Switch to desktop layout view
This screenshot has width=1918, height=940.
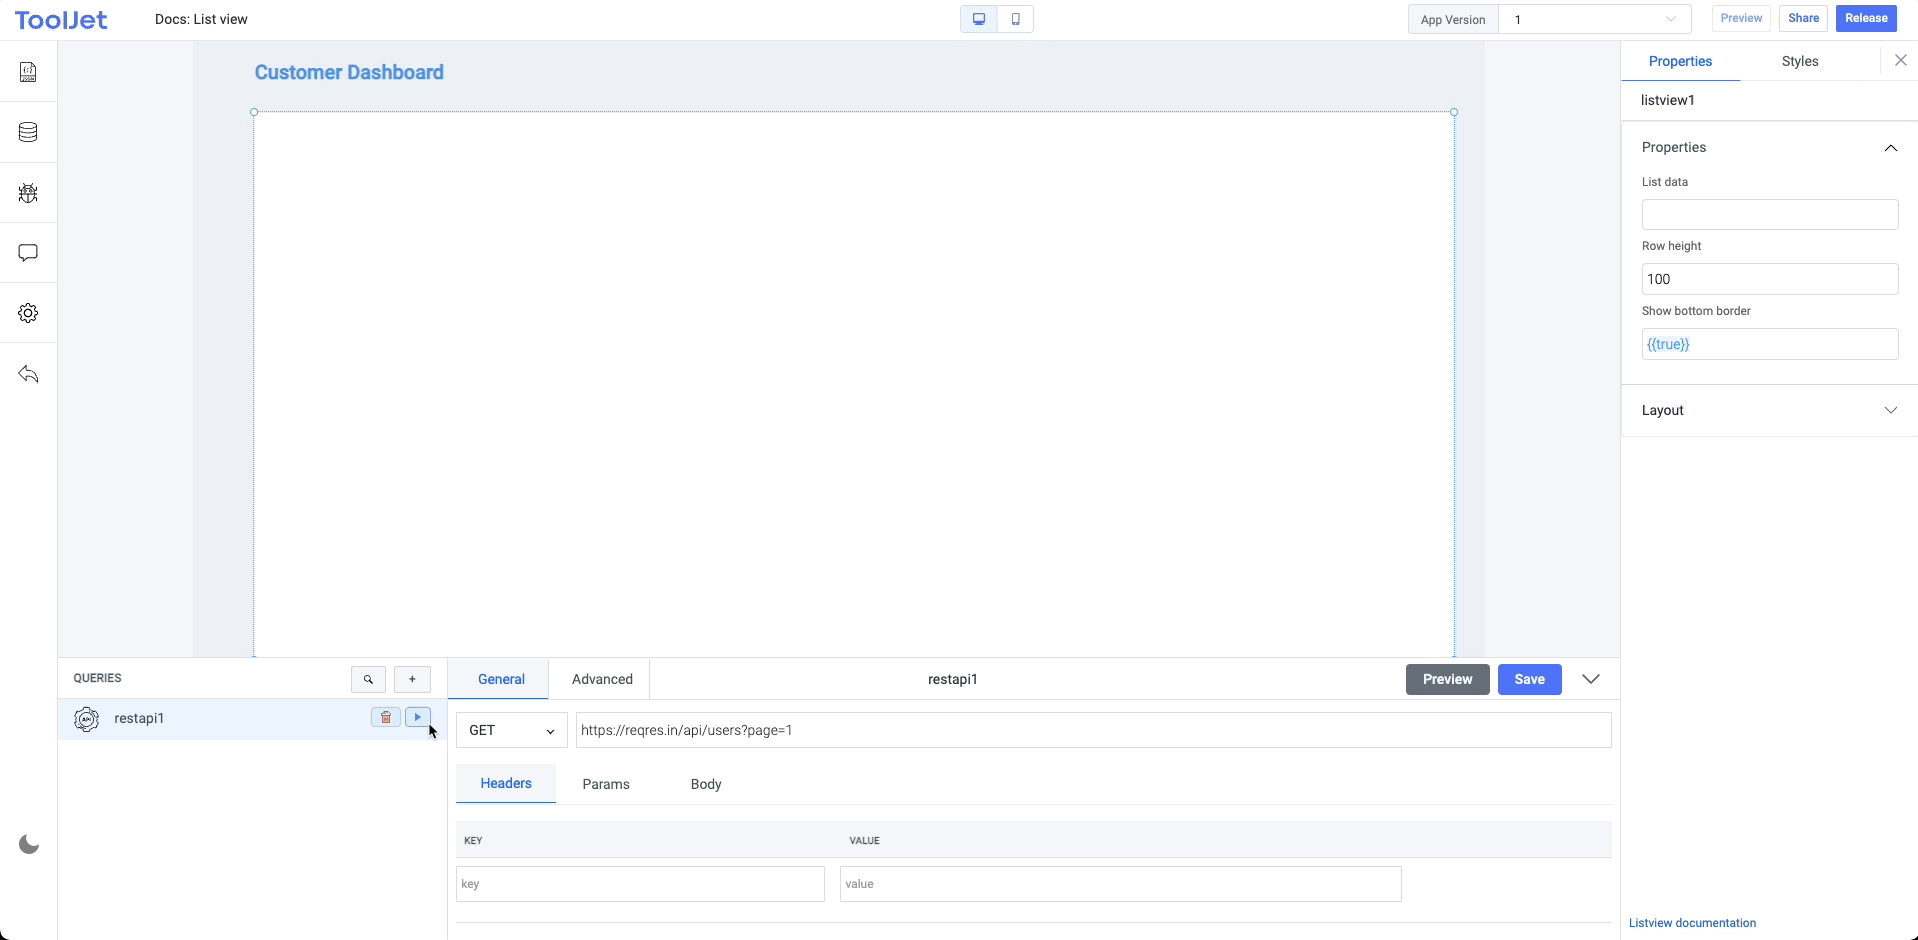[x=979, y=19]
